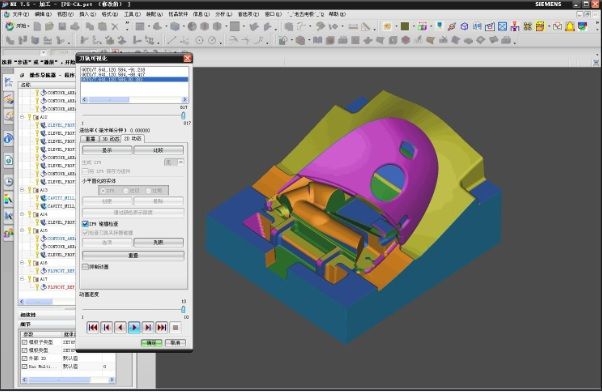Click the Play forward playback button
Image resolution: width=602 pixels, height=392 pixels.
click(134, 327)
